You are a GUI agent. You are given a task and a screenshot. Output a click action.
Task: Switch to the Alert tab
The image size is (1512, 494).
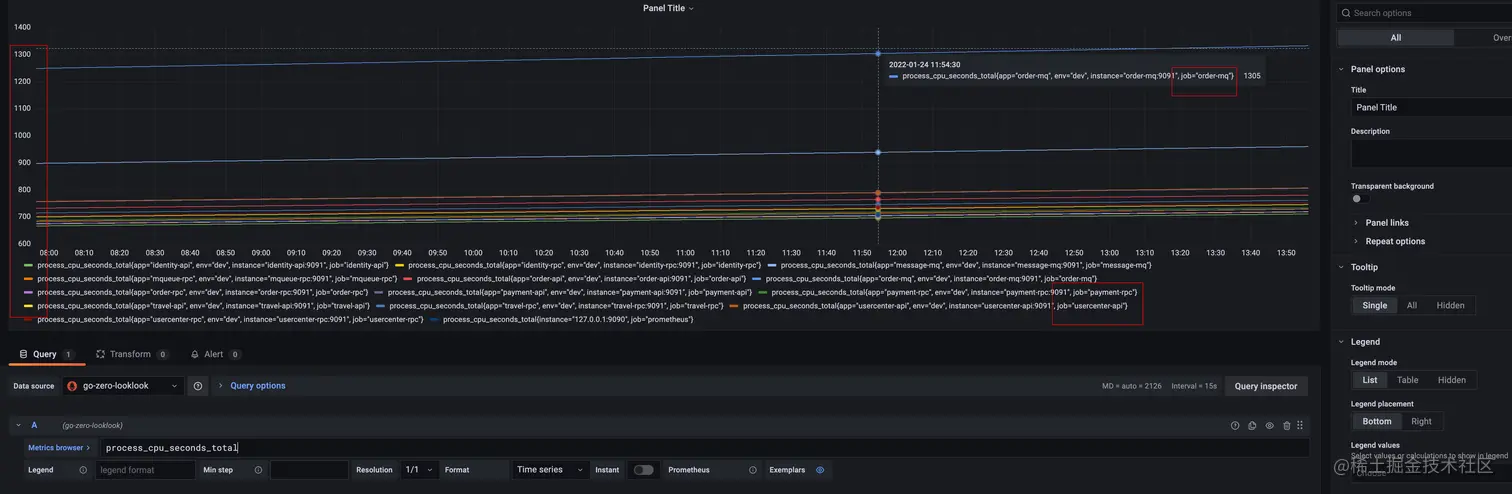215,354
